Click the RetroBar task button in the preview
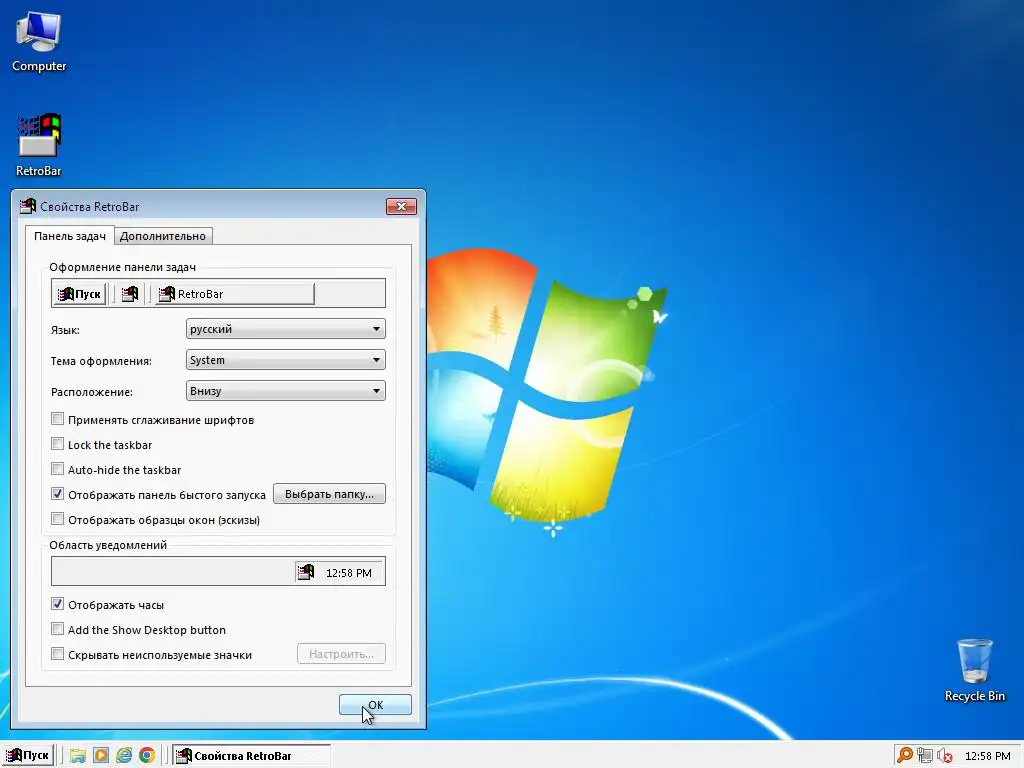1024x768 pixels. (235, 294)
